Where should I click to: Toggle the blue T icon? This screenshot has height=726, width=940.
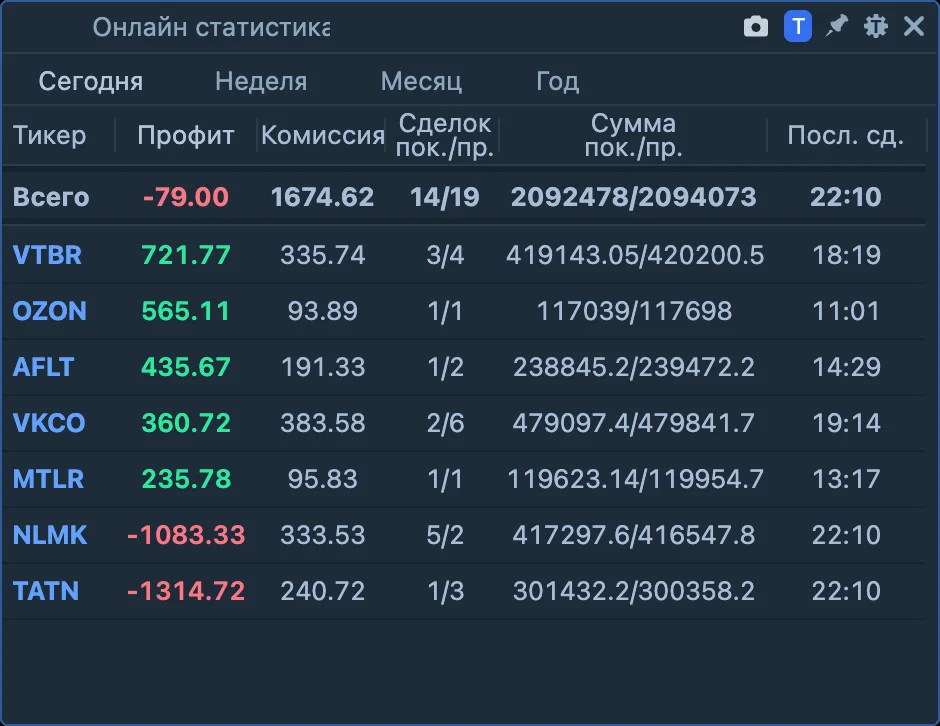797,26
